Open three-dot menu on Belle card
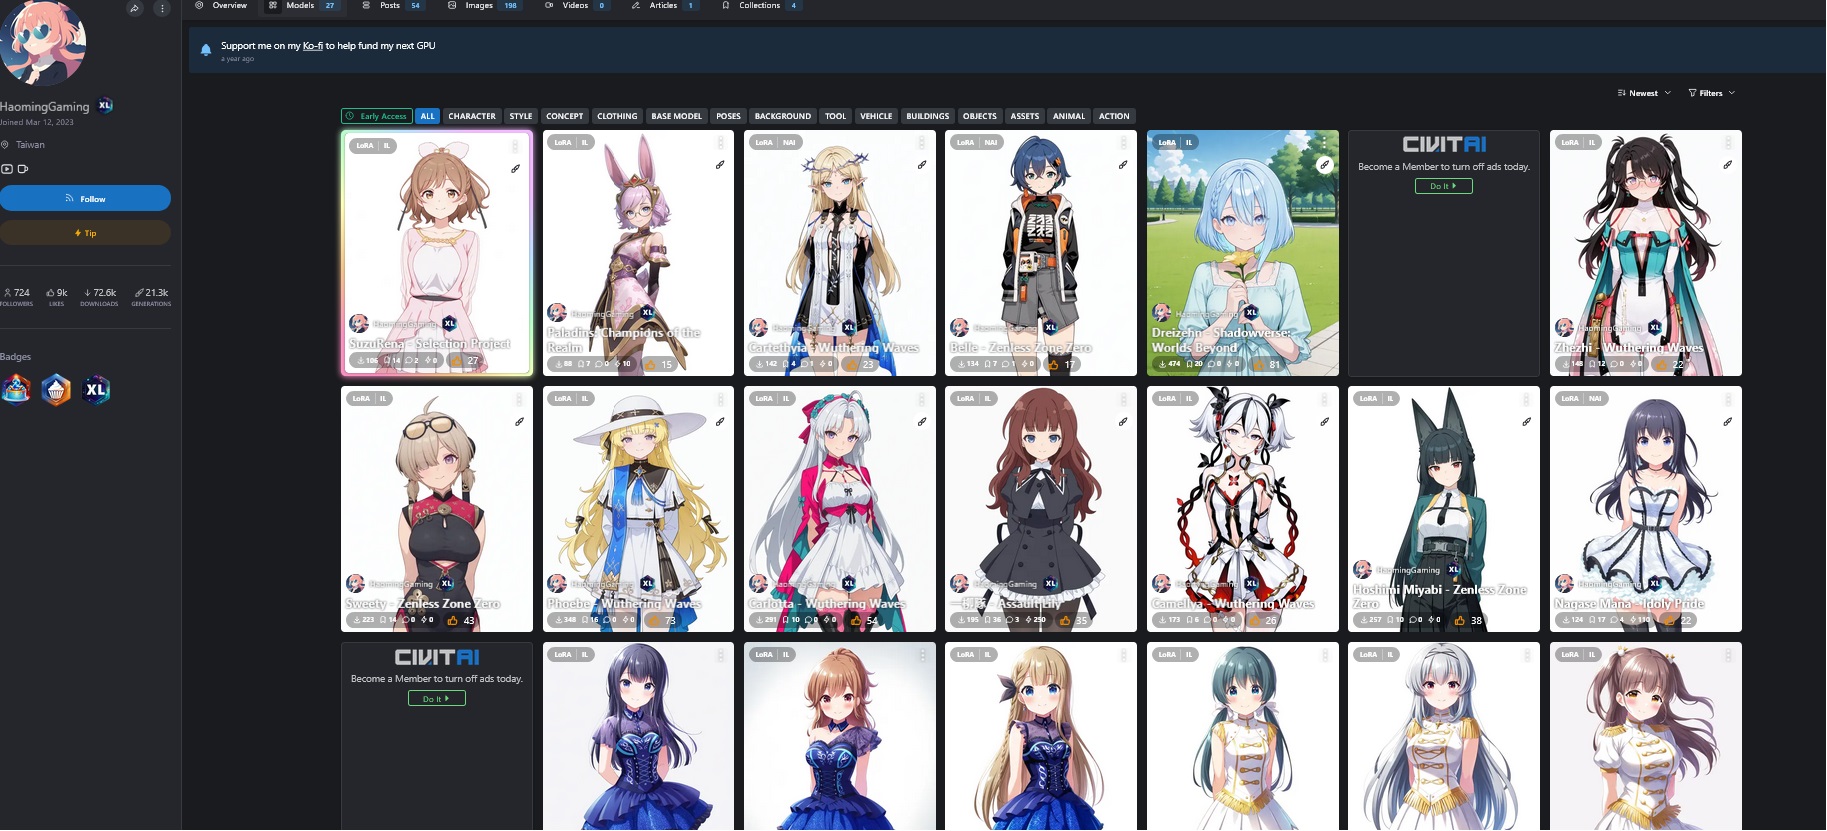This screenshot has width=1827, height=831. [1123, 142]
